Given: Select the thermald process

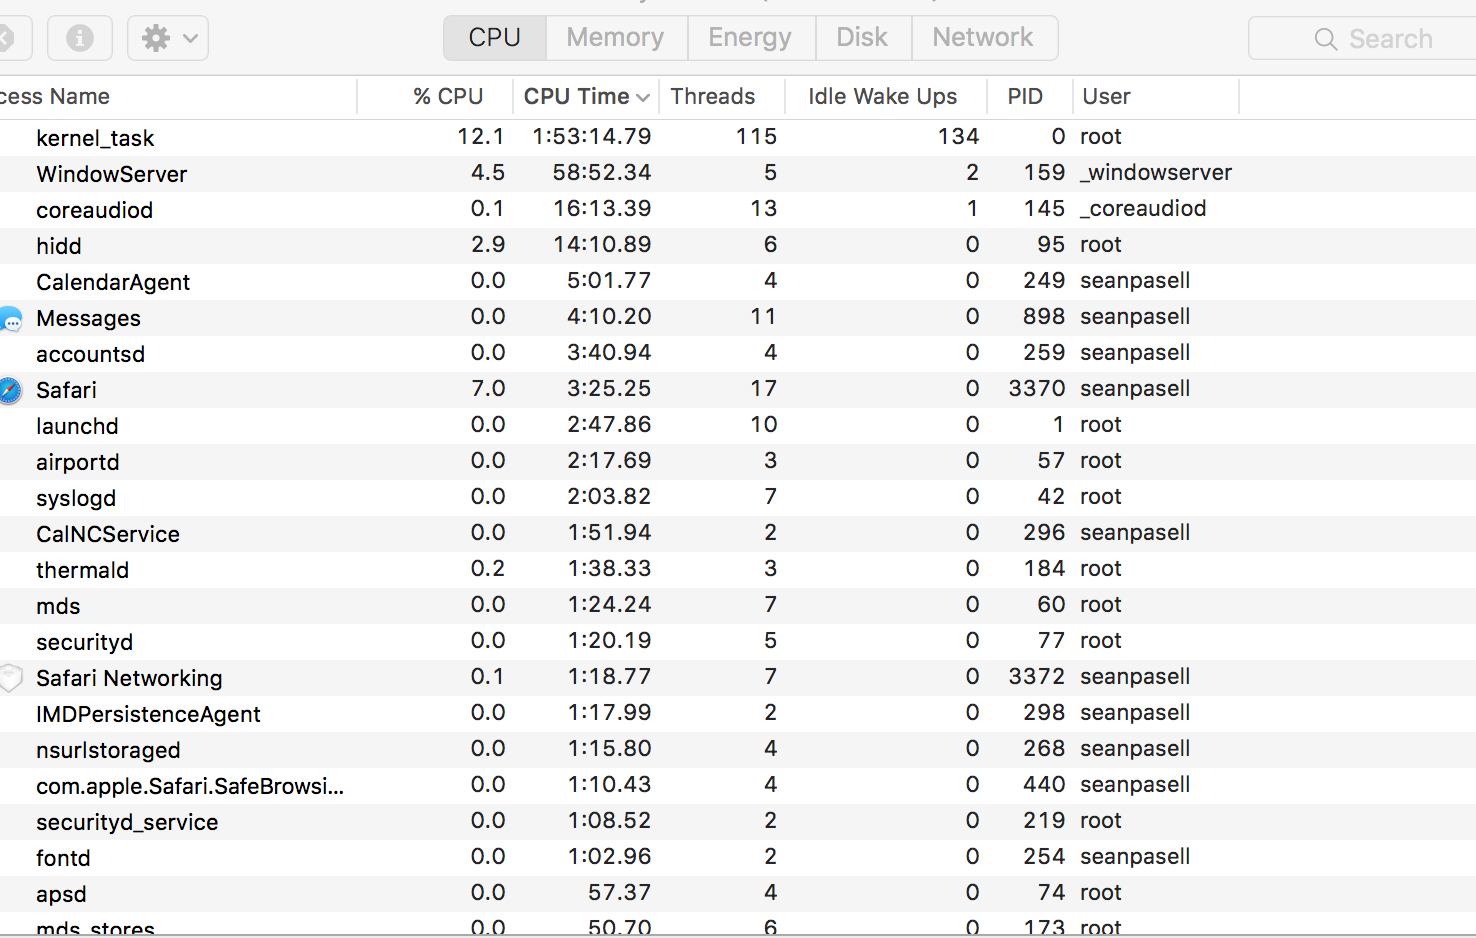Looking at the screenshot, I should 82,570.
